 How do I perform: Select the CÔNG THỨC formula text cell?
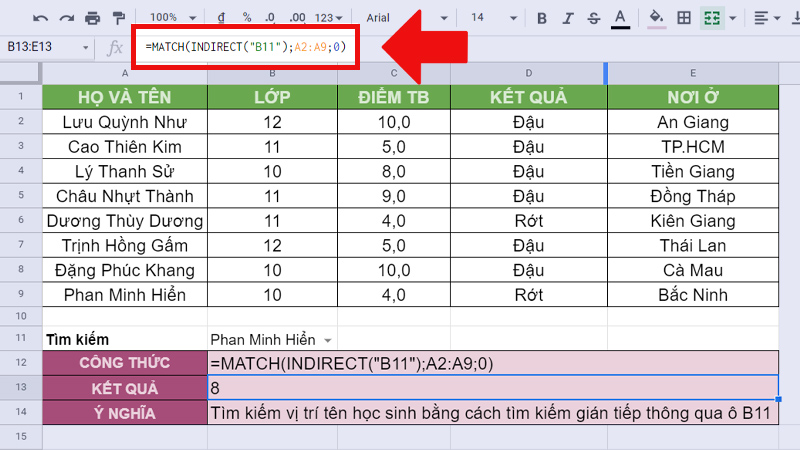click(x=493, y=363)
